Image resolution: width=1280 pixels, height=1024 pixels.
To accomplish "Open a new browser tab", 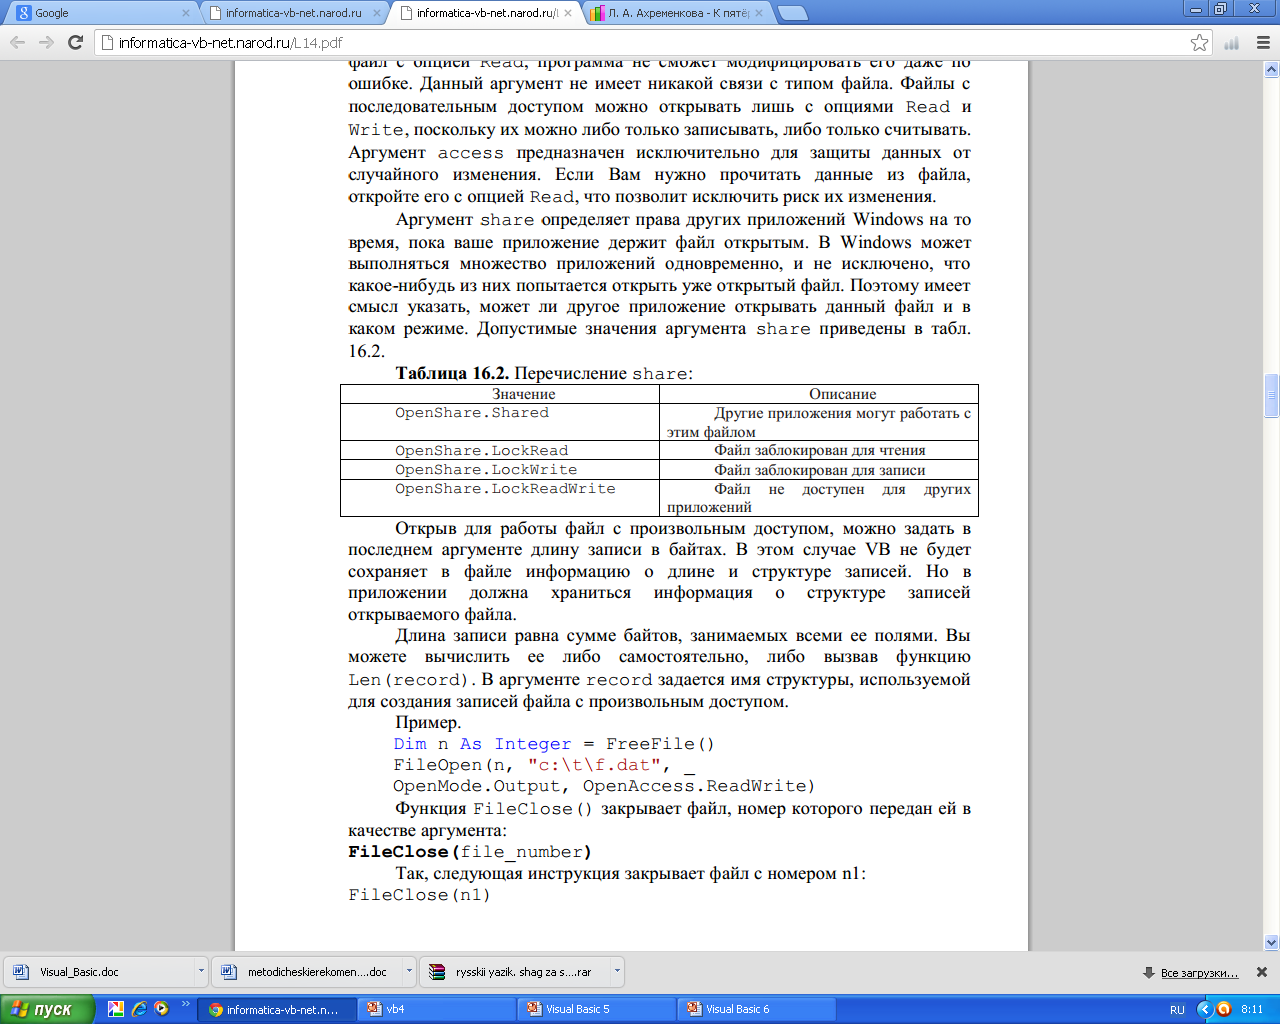I will [x=792, y=13].
